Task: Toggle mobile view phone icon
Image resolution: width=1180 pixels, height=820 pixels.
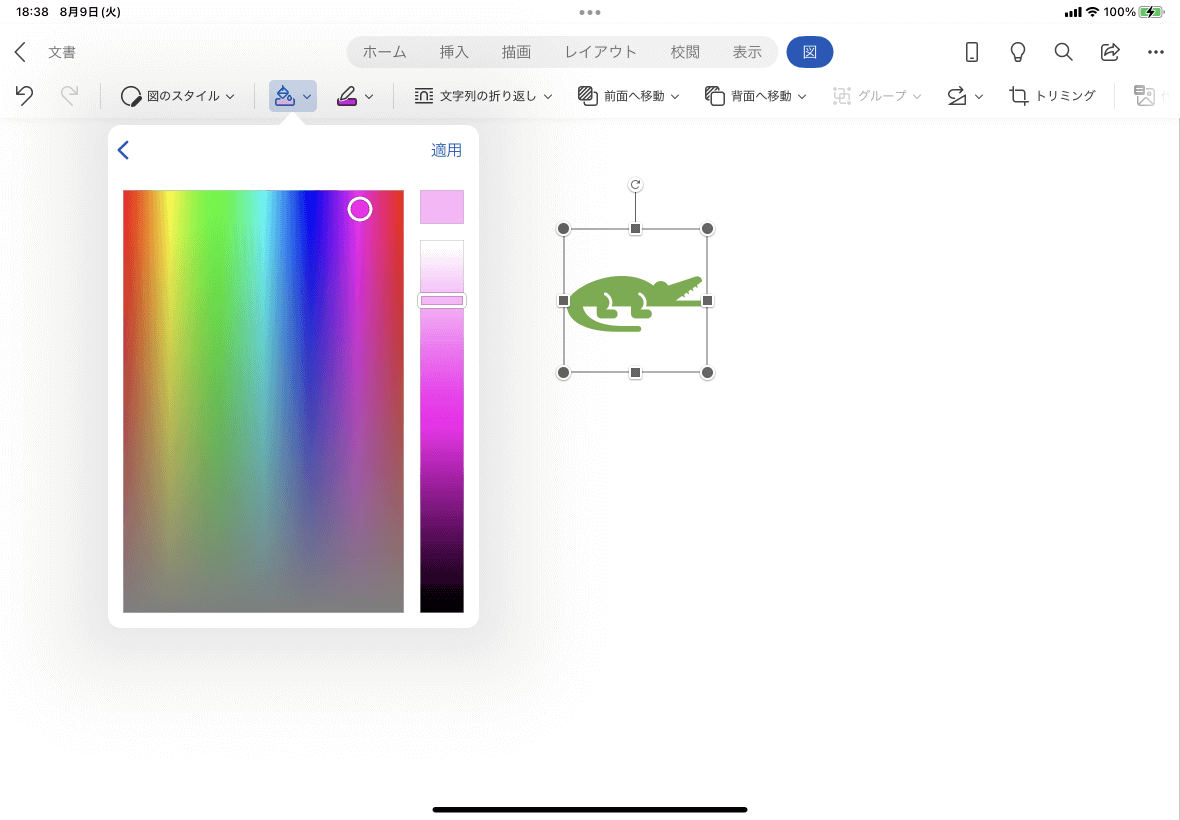Action: [x=972, y=52]
